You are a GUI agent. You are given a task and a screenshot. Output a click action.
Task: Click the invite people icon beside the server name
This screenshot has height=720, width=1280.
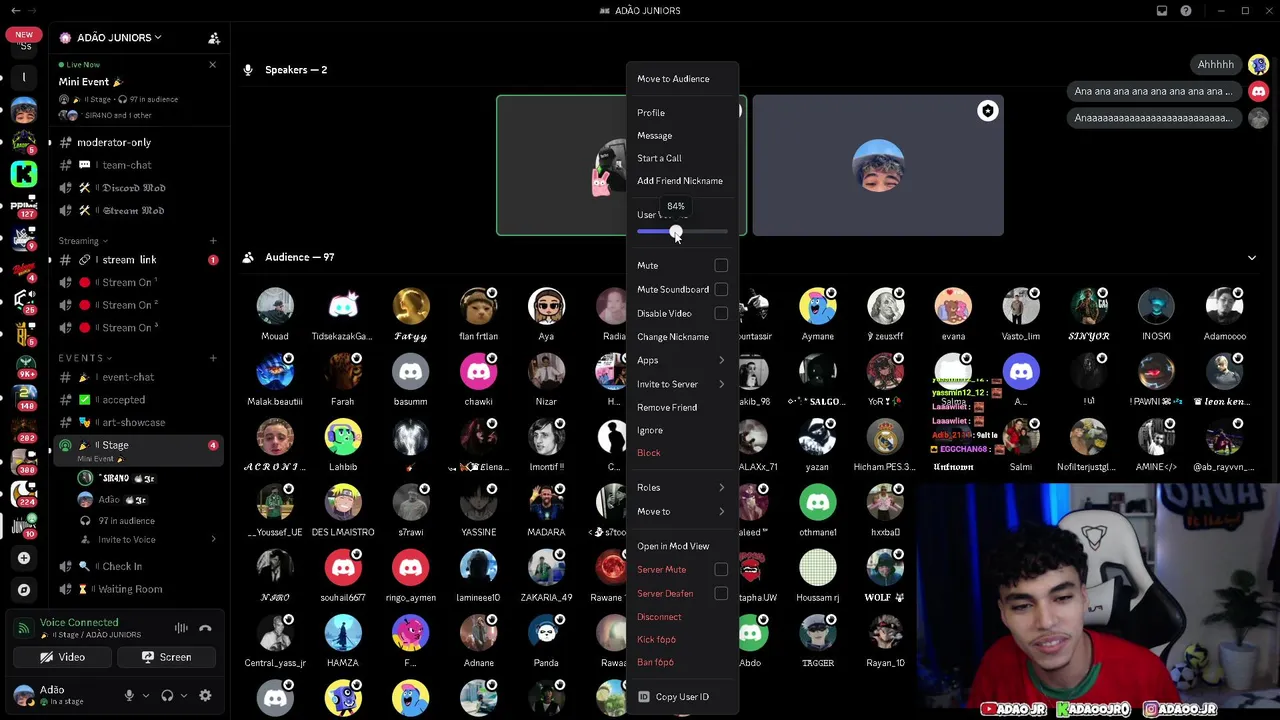coord(214,38)
